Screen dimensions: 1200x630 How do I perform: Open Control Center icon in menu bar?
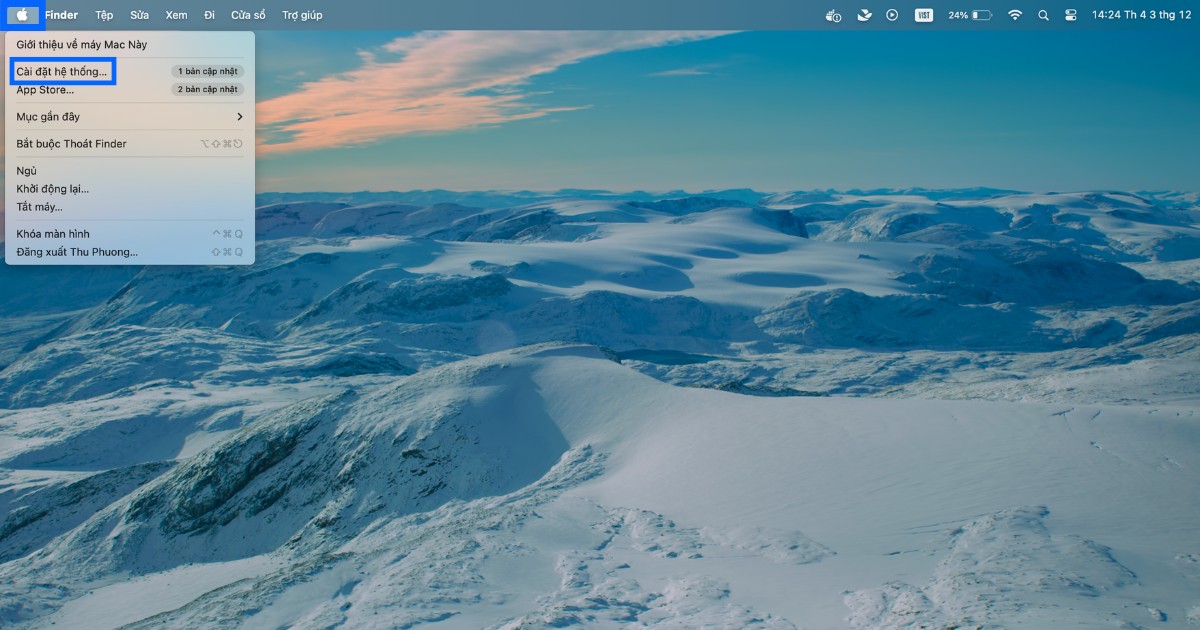click(x=1070, y=15)
